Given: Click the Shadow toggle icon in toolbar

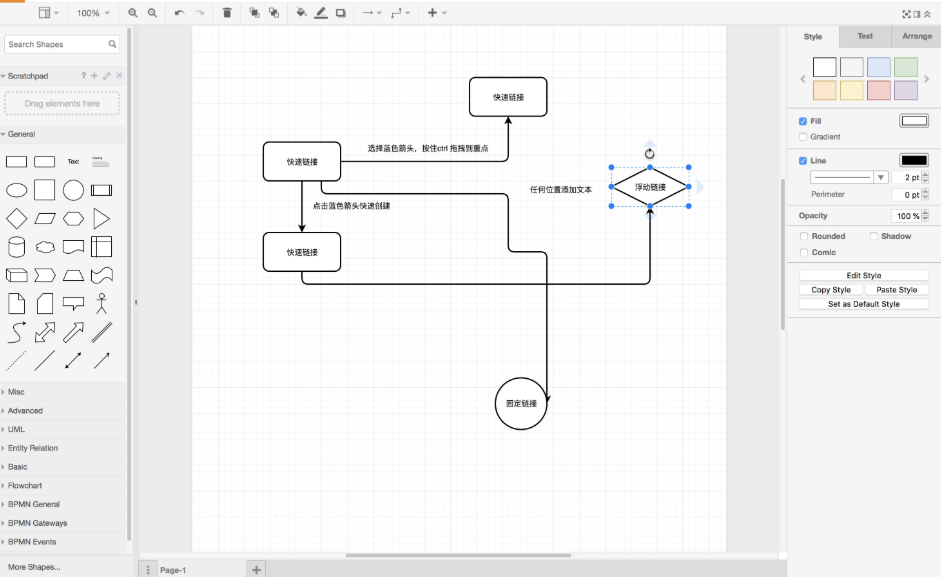Looking at the screenshot, I should [x=340, y=13].
